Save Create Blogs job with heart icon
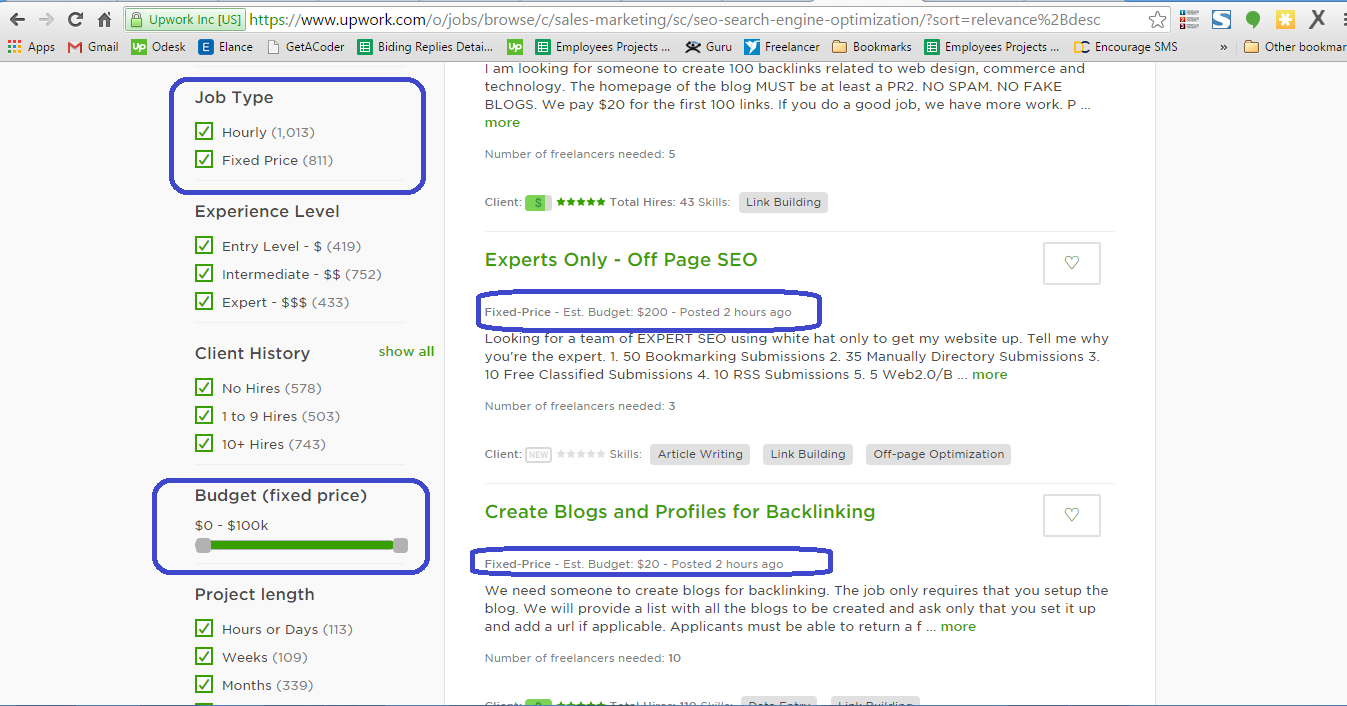 point(1072,515)
